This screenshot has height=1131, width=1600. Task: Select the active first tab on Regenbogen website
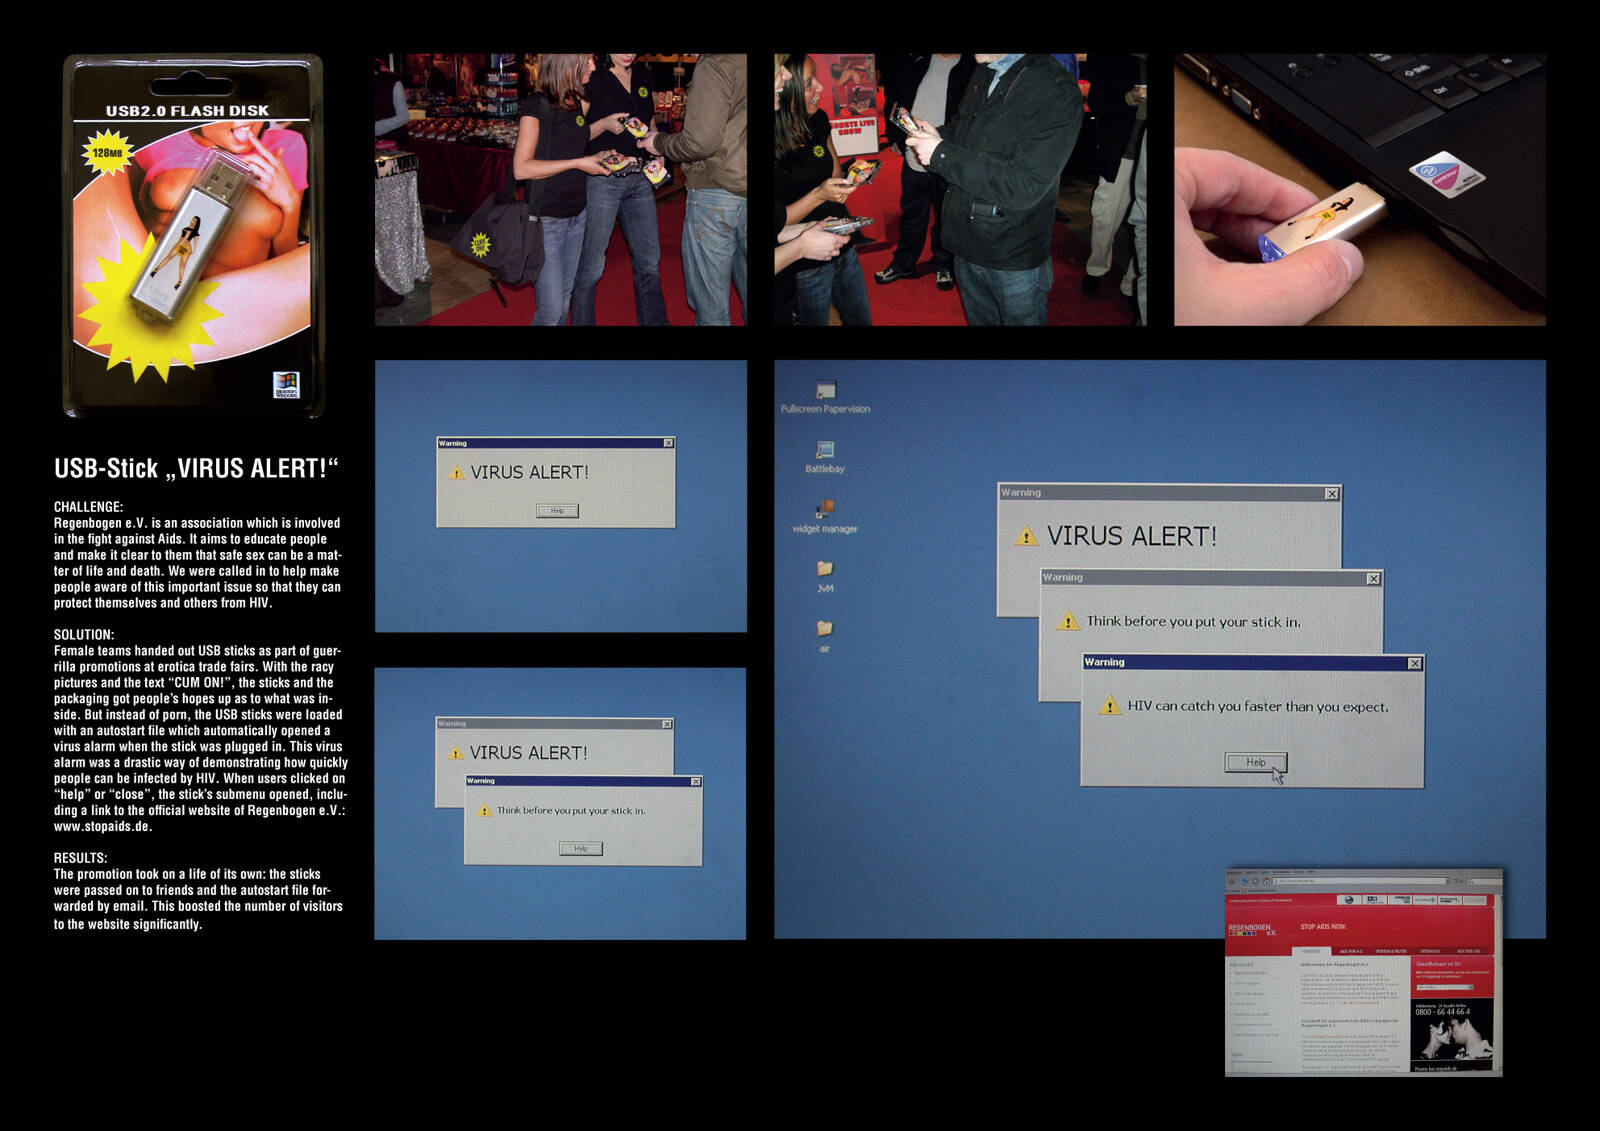click(1311, 951)
